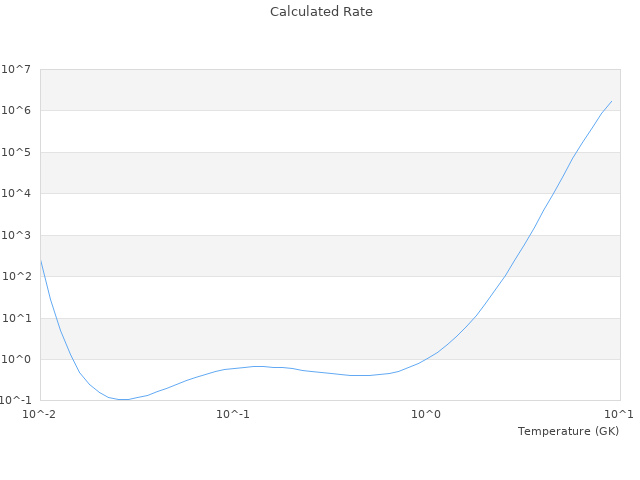Screen dimensions: 640x480
Task: Select the 10^6 y-axis tick label
Action: (16, 111)
